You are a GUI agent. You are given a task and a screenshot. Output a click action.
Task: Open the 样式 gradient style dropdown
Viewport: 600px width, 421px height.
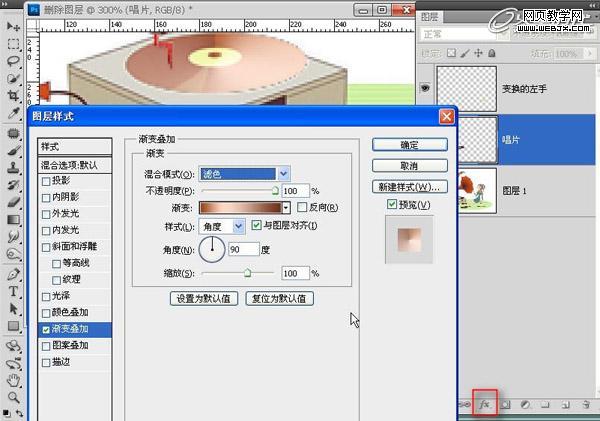pos(219,226)
